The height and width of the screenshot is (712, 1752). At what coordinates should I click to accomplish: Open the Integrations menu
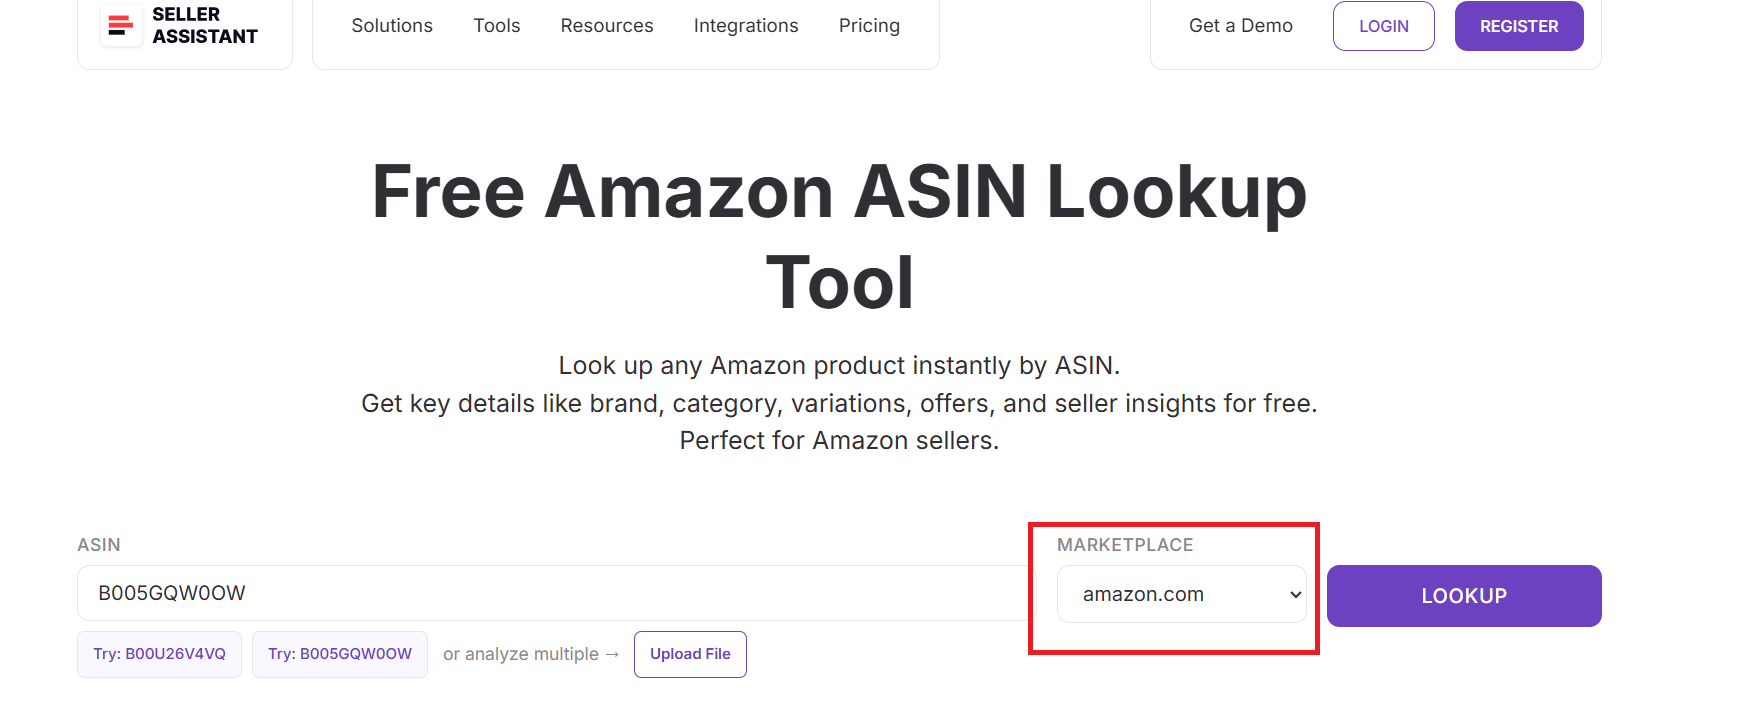pos(745,26)
